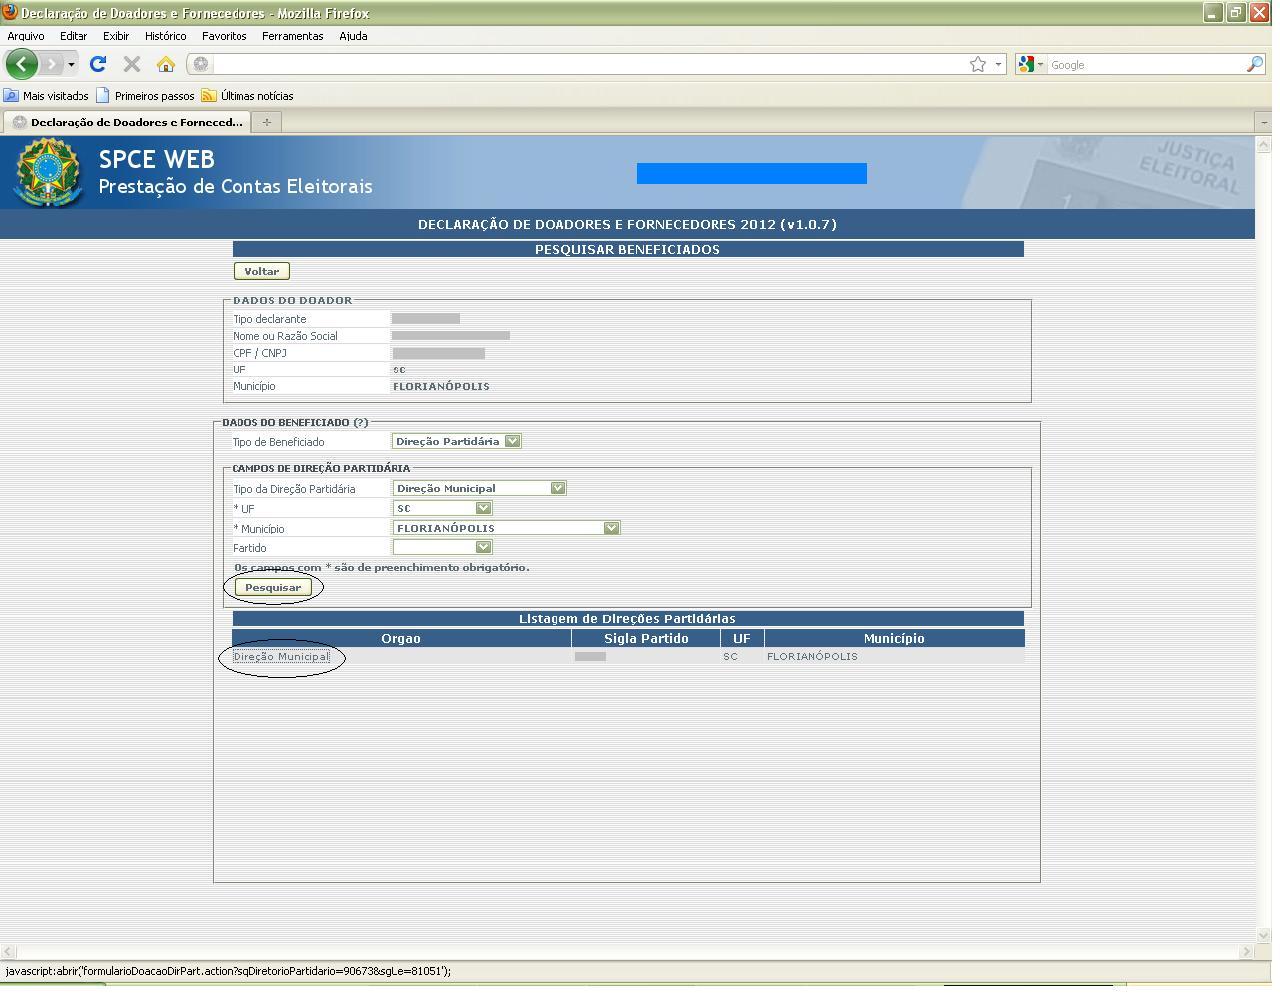The height and width of the screenshot is (998, 1280).
Task: Click the Sigla Partido column header
Action: pos(646,638)
